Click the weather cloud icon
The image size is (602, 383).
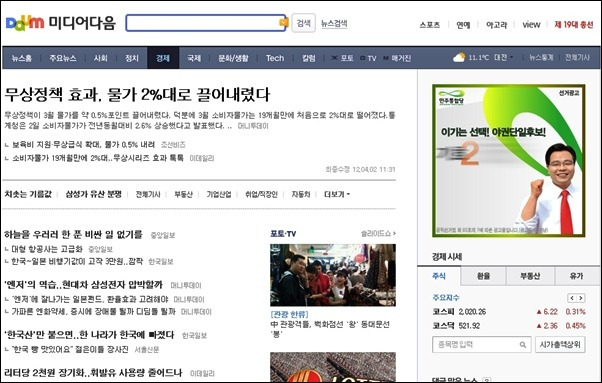pyautogui.click(x=459, y=58)
